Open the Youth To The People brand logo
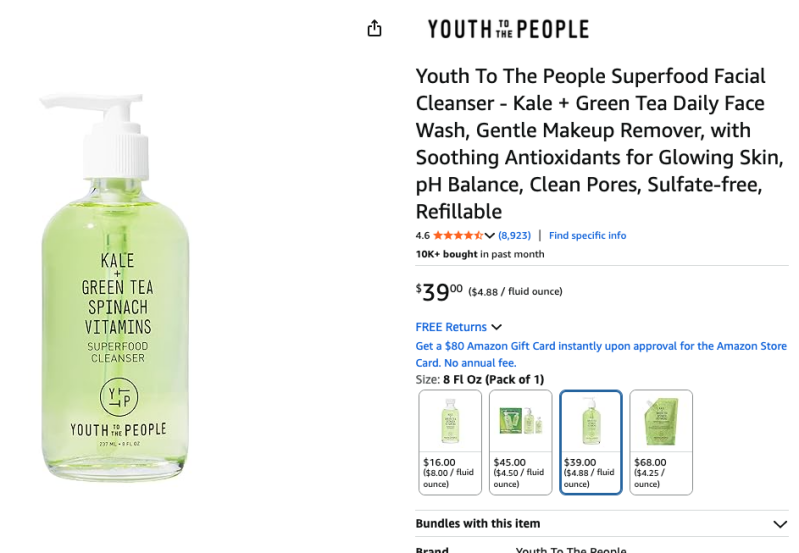This screenshot has width=799, height=553. 507,29
